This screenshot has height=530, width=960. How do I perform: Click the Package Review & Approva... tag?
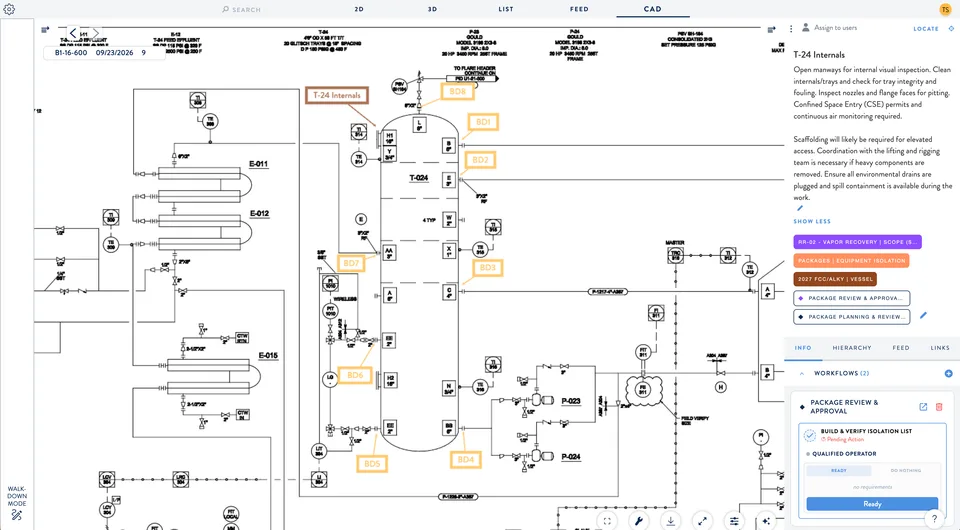pos(852,298)
